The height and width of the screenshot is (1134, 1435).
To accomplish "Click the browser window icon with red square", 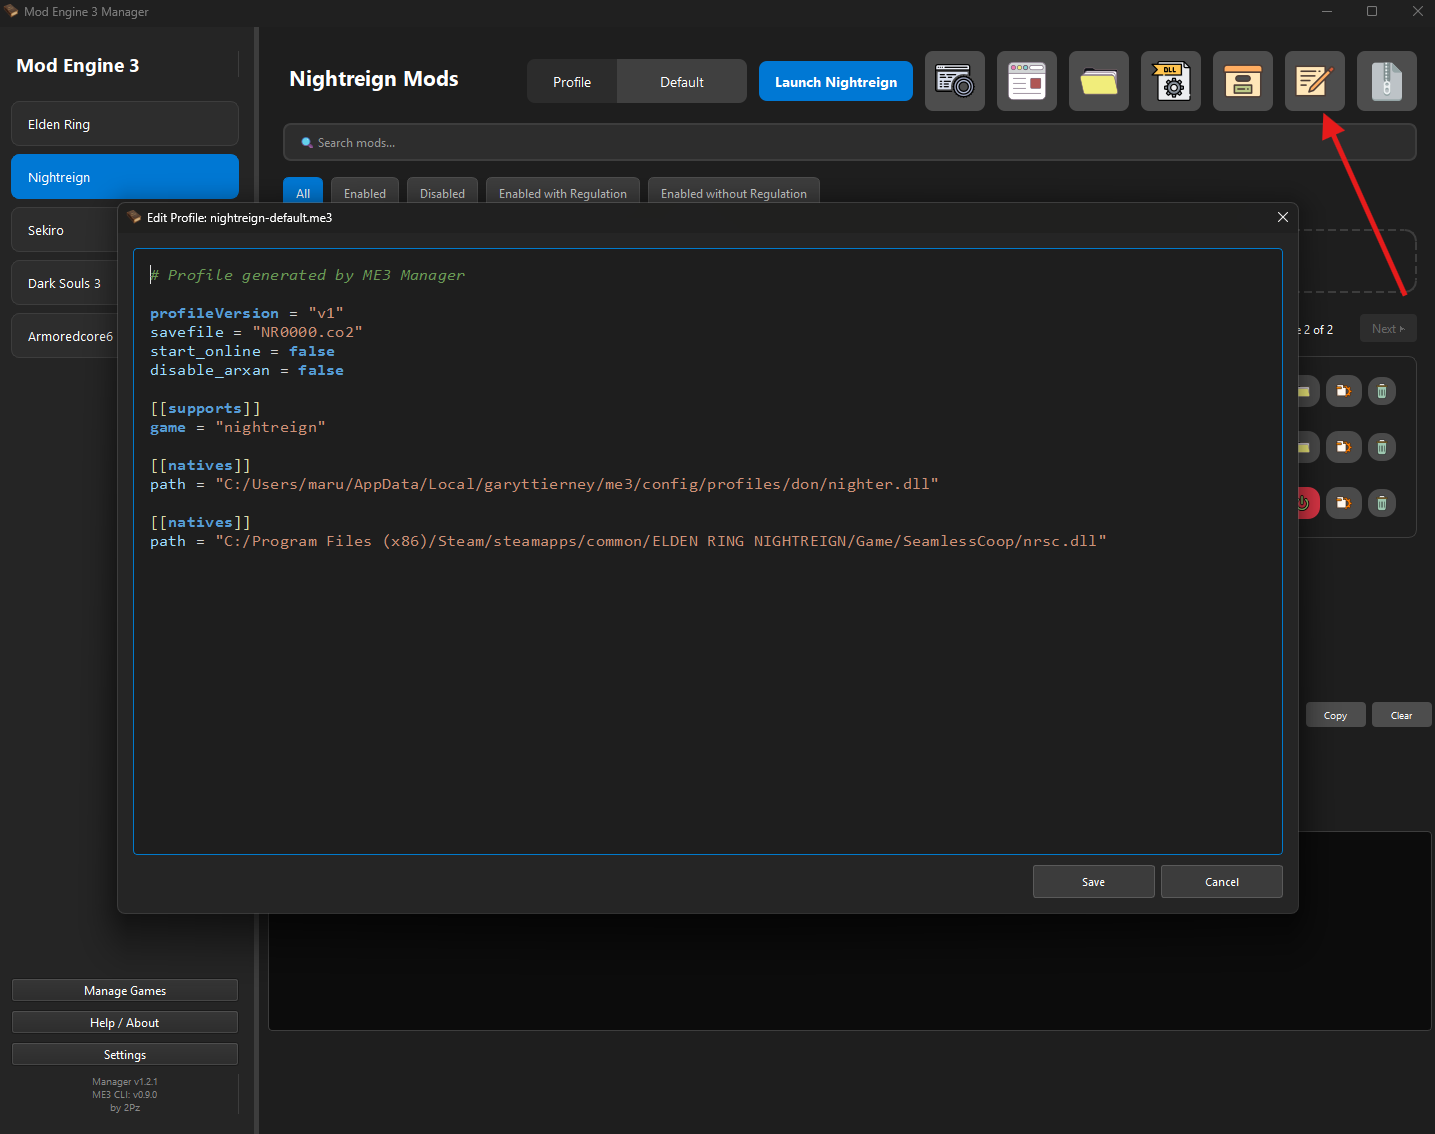I will tap(1026, 81).
